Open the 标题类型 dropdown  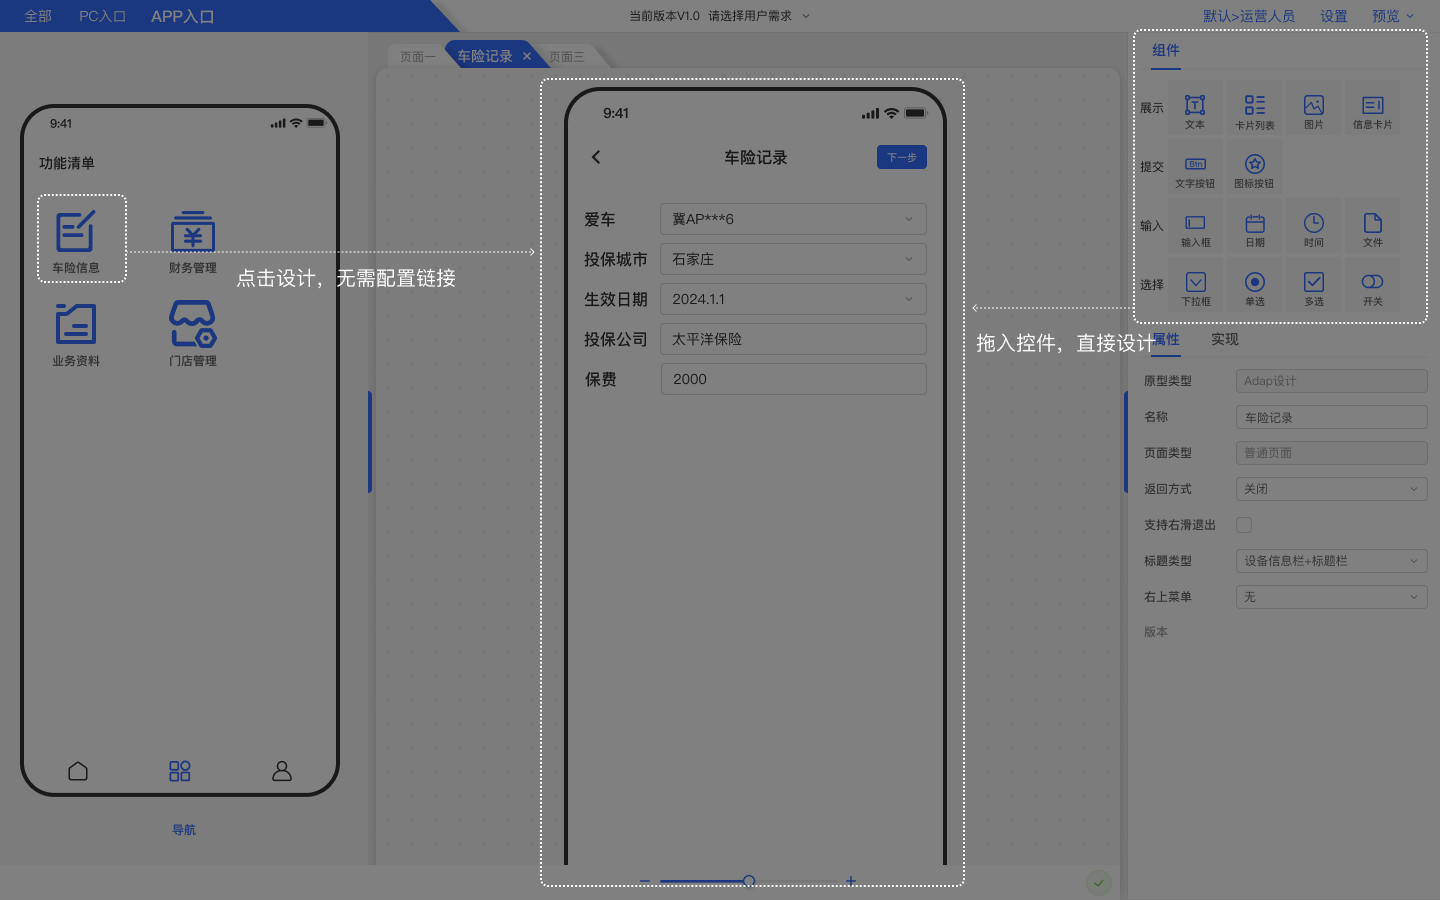(x=1331, y=561)
